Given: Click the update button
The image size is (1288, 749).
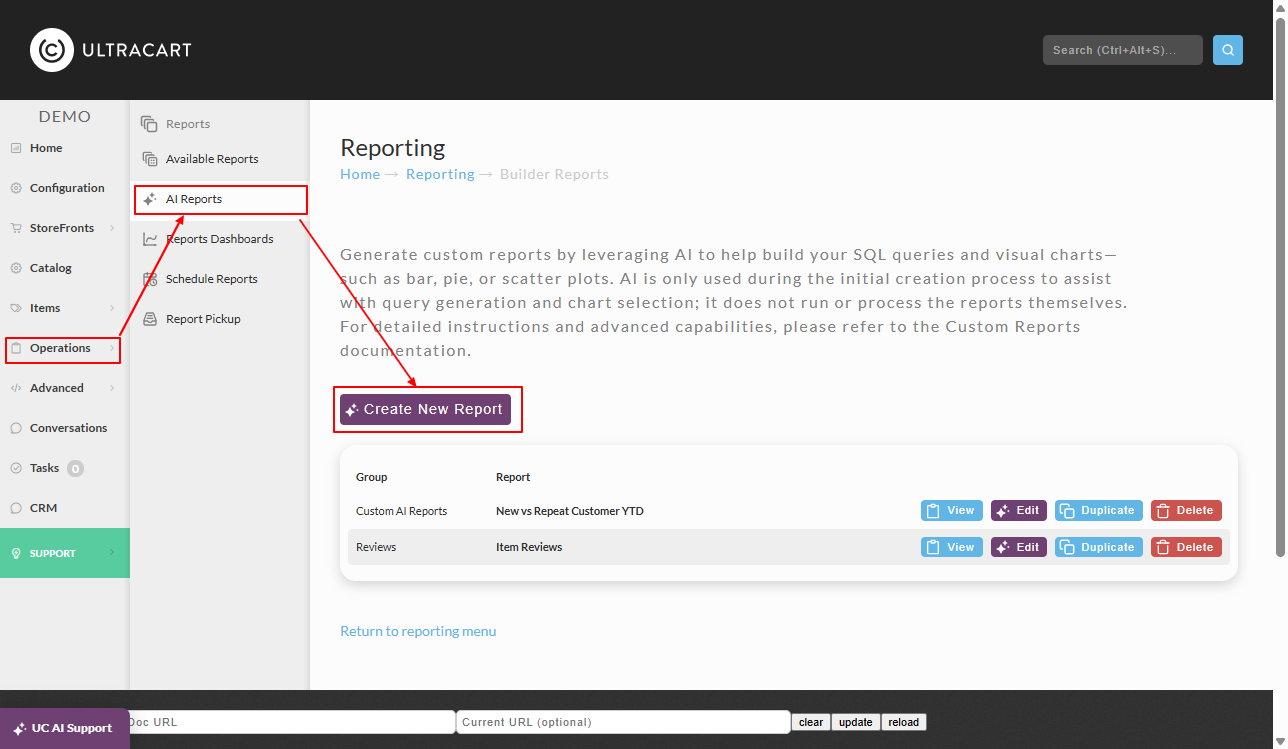Looking at the screenshot, I should point(856,722).
